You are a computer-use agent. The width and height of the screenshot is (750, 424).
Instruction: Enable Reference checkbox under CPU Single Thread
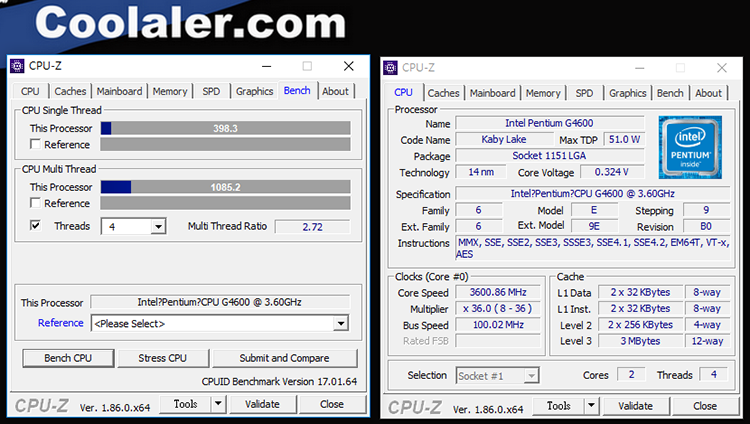35,144
